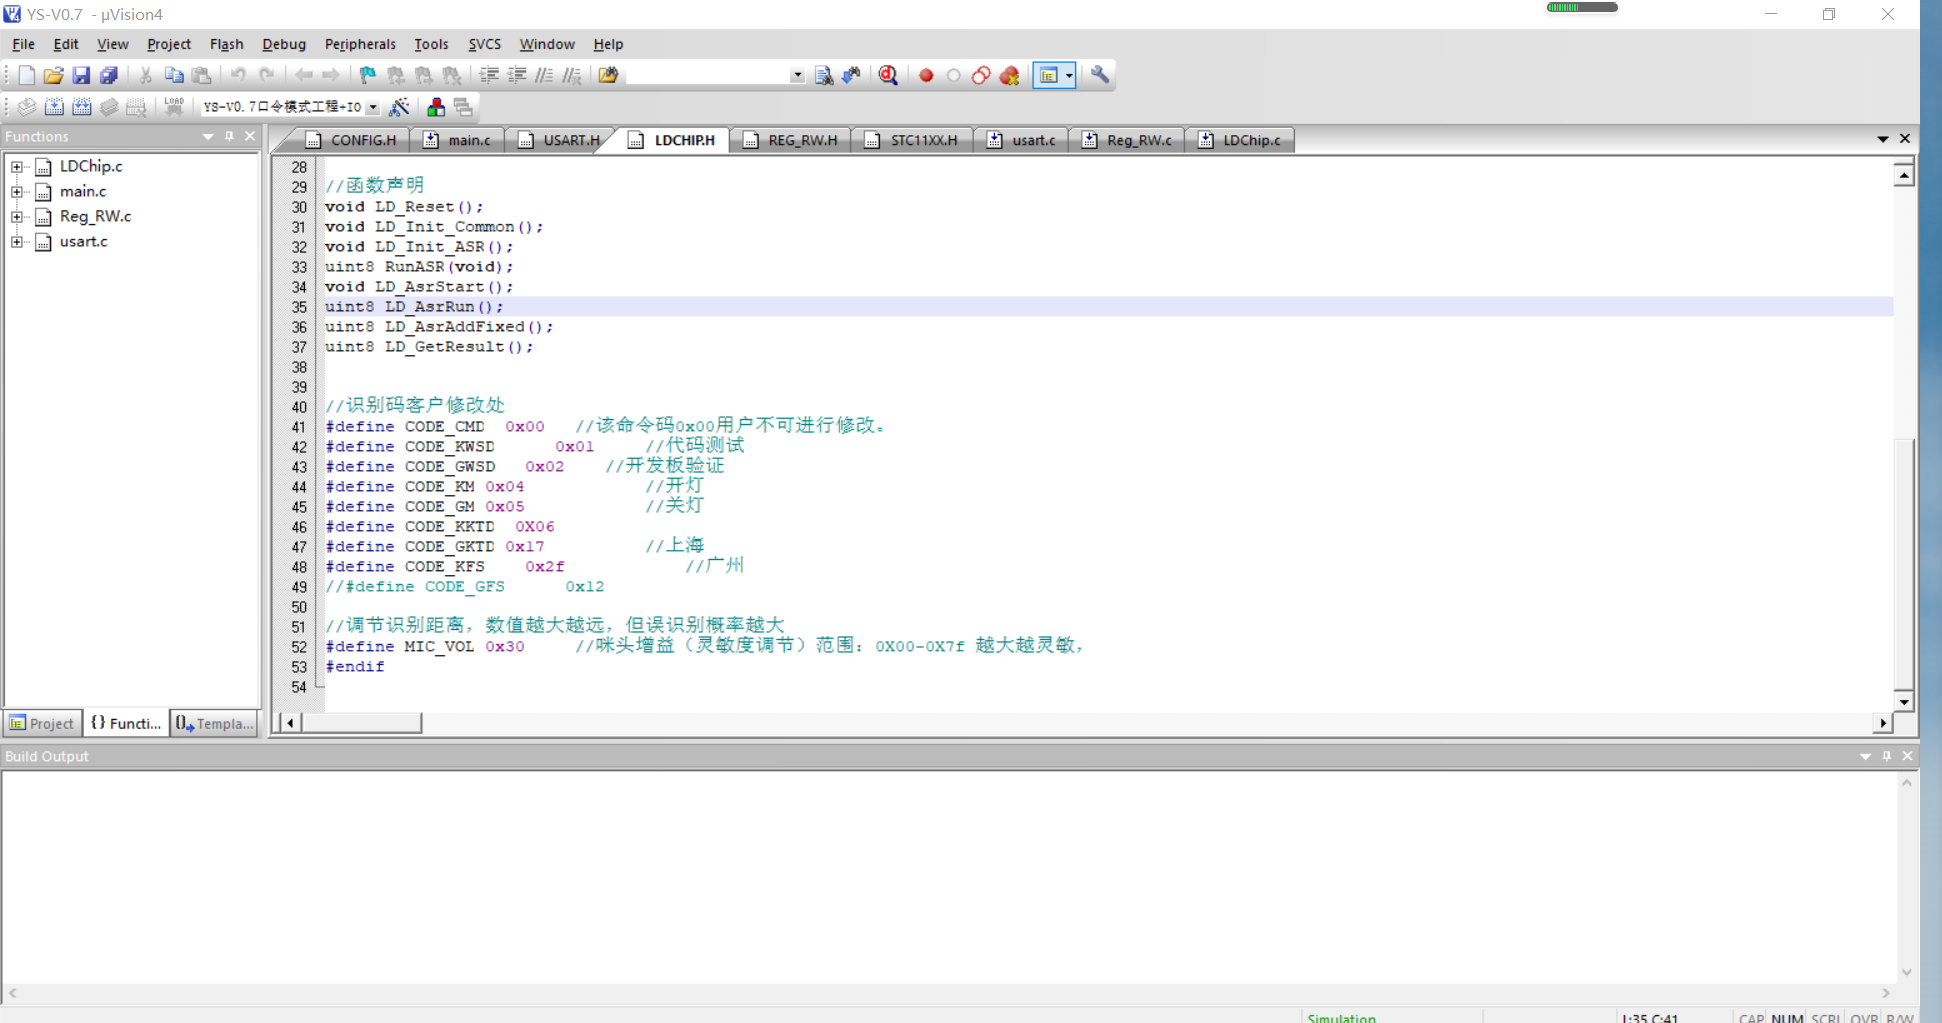Kill all breakpoints
The width and height of the screenshot is (1942, 1023).
[x=1010, y=75]
